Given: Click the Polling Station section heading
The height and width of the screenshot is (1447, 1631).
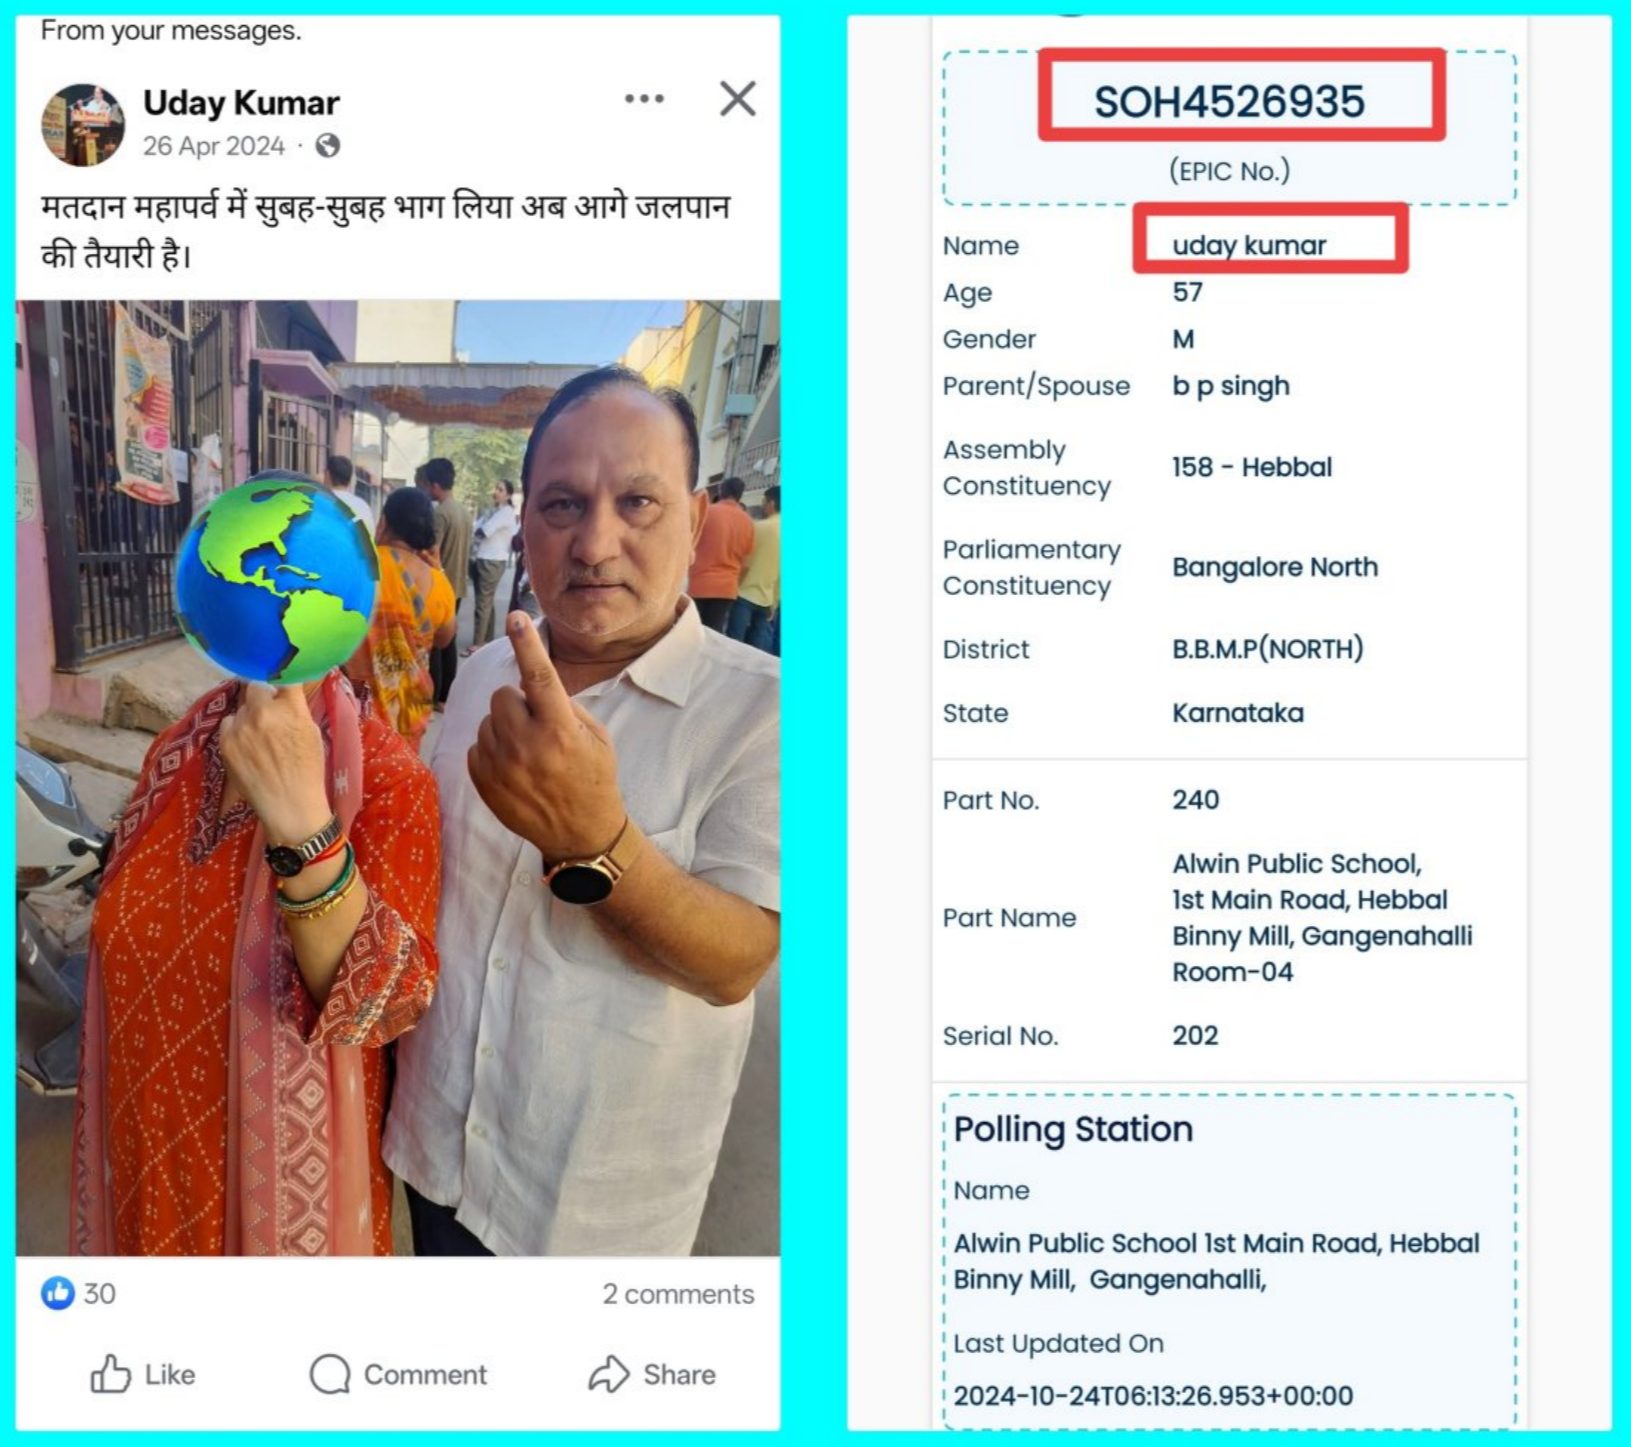Looking at the screenshot, I should tap(1073, 1129).
